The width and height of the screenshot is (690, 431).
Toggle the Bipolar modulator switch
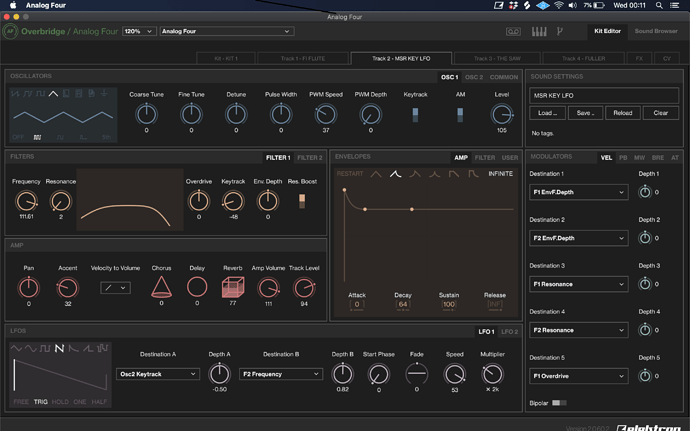pyautogui.click(x=559, y=403)
